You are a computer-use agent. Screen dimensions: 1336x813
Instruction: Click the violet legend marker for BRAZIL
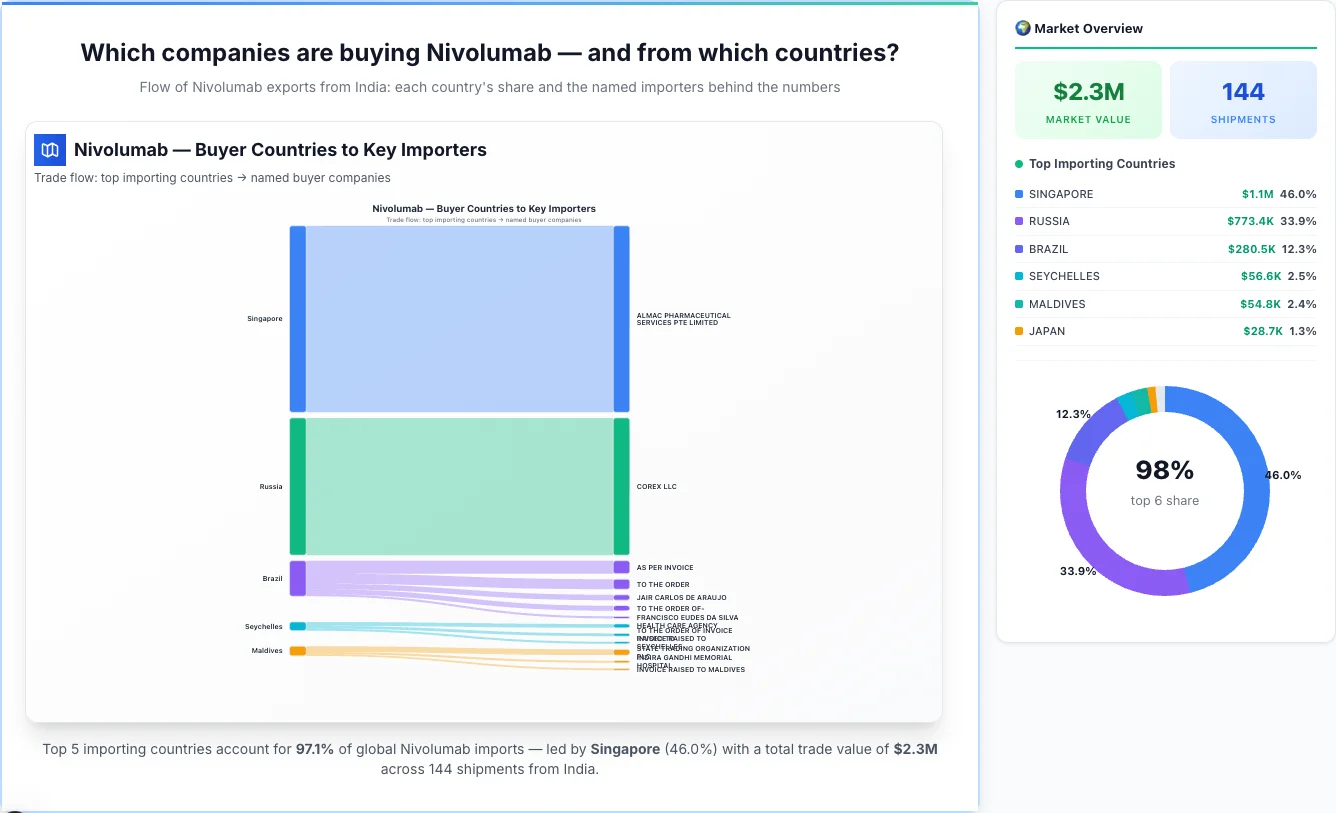[x=1018, y=249]
